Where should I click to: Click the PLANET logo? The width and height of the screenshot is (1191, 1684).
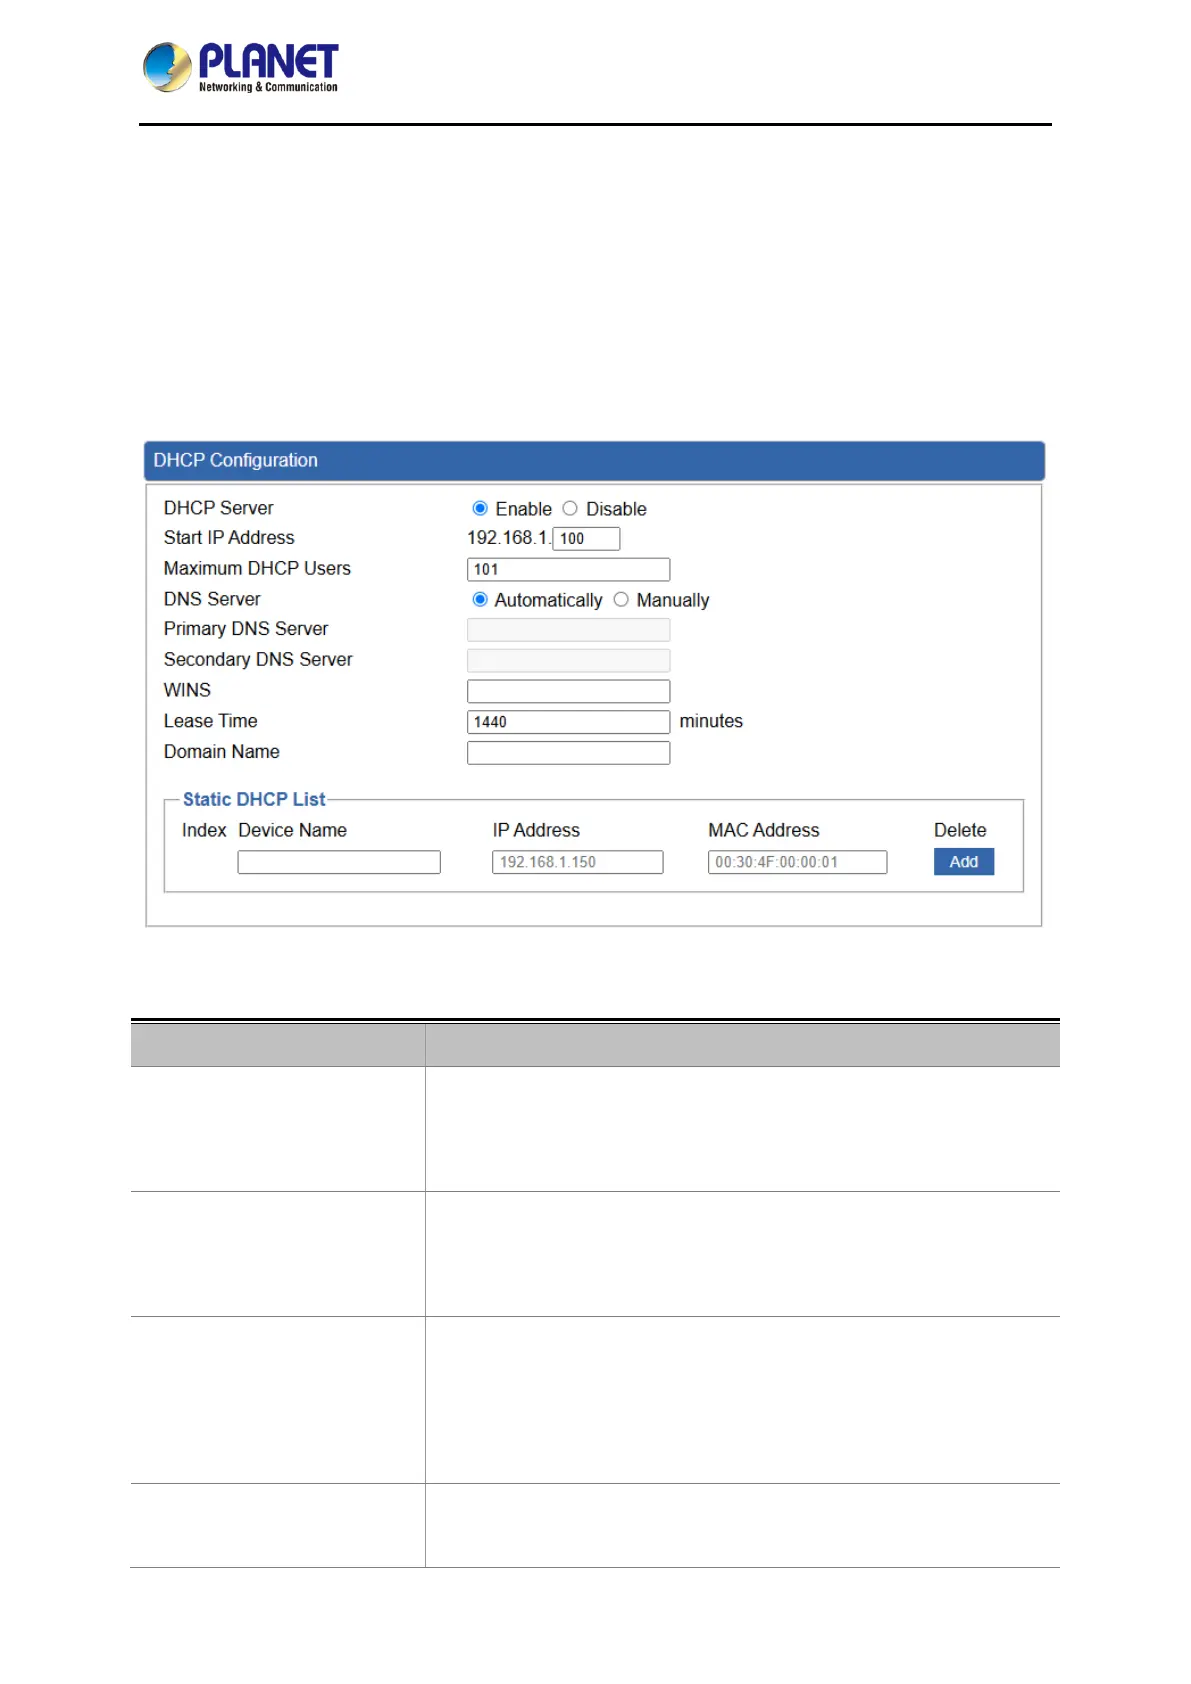point(240,67)
